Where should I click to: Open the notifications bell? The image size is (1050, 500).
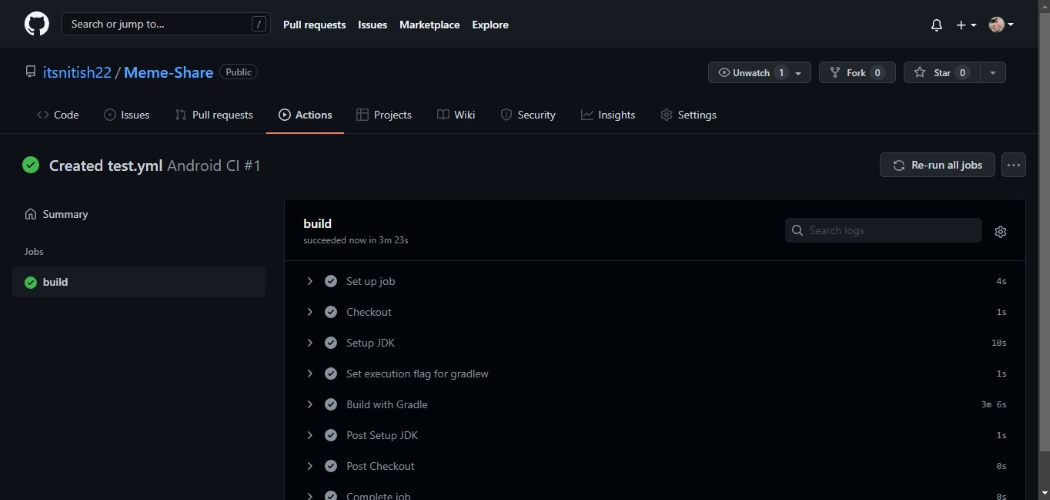click(936, 25)
